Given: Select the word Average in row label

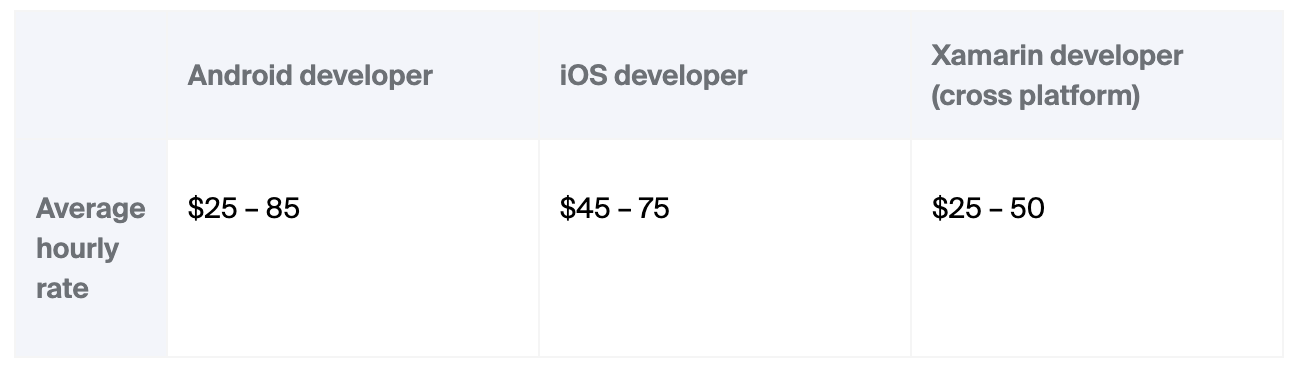Looking at the screenshot, I should point(90,208).
